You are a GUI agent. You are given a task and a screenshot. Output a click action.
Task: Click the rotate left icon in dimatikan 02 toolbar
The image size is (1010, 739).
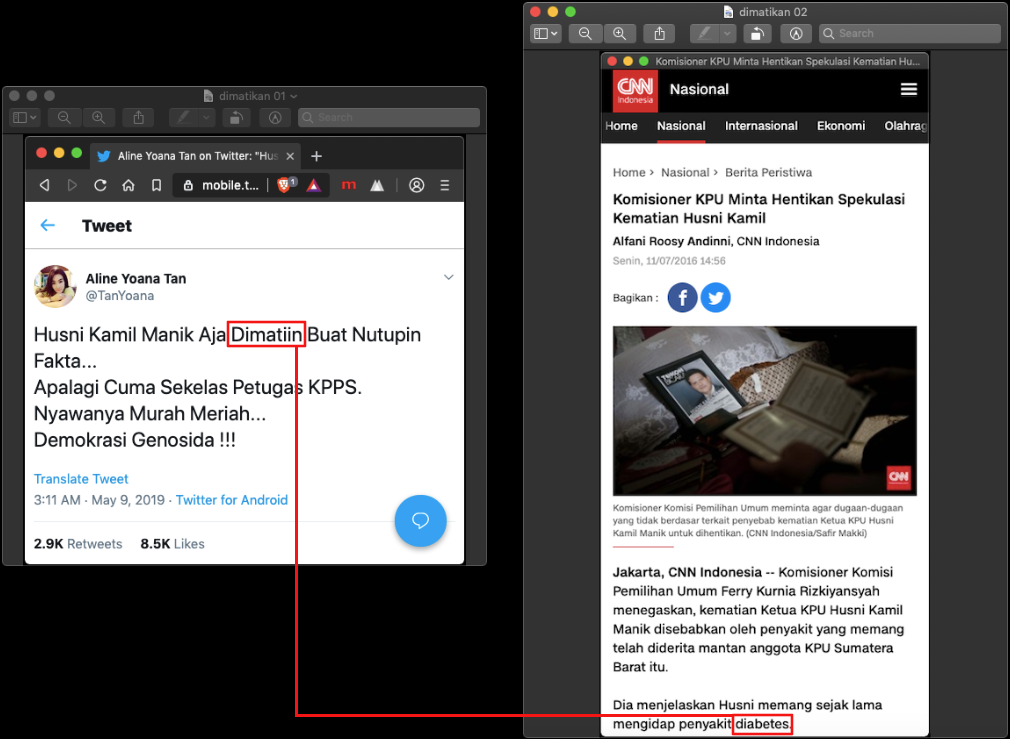[758, 33]
